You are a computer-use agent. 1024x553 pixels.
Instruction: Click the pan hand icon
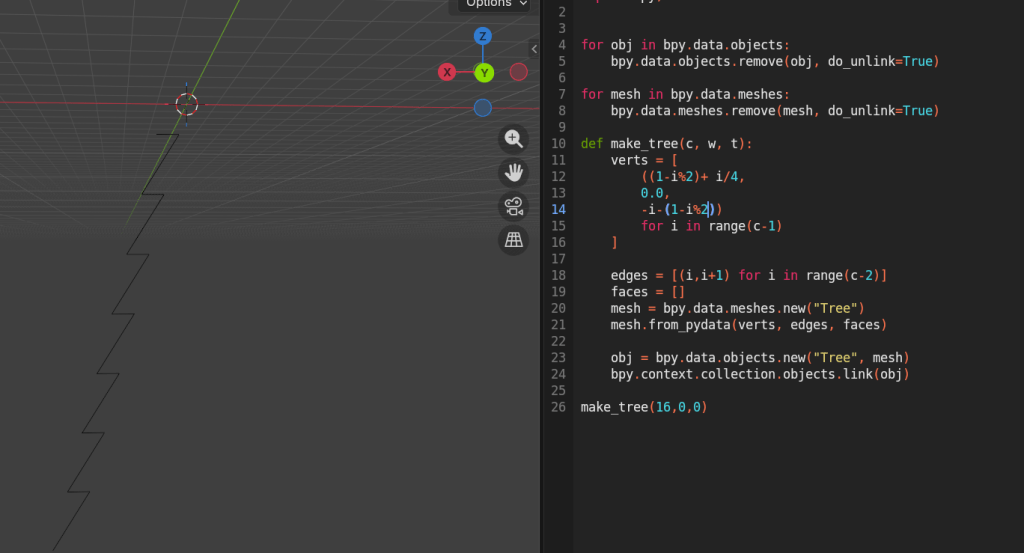pos(514,173)
